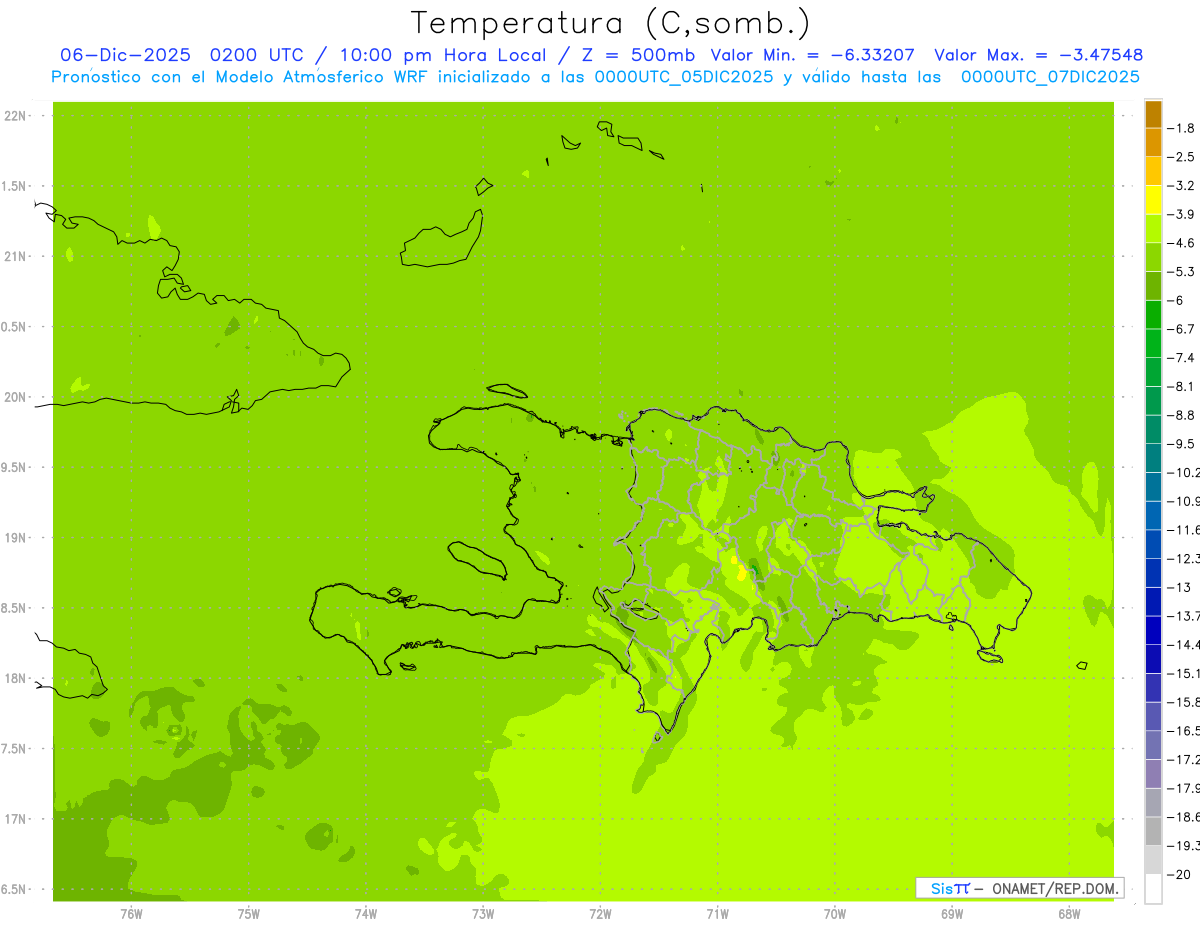Click the '0000UTC_05DIC2025' initialization text
1200x927 pixels.
tap(684, 77)
